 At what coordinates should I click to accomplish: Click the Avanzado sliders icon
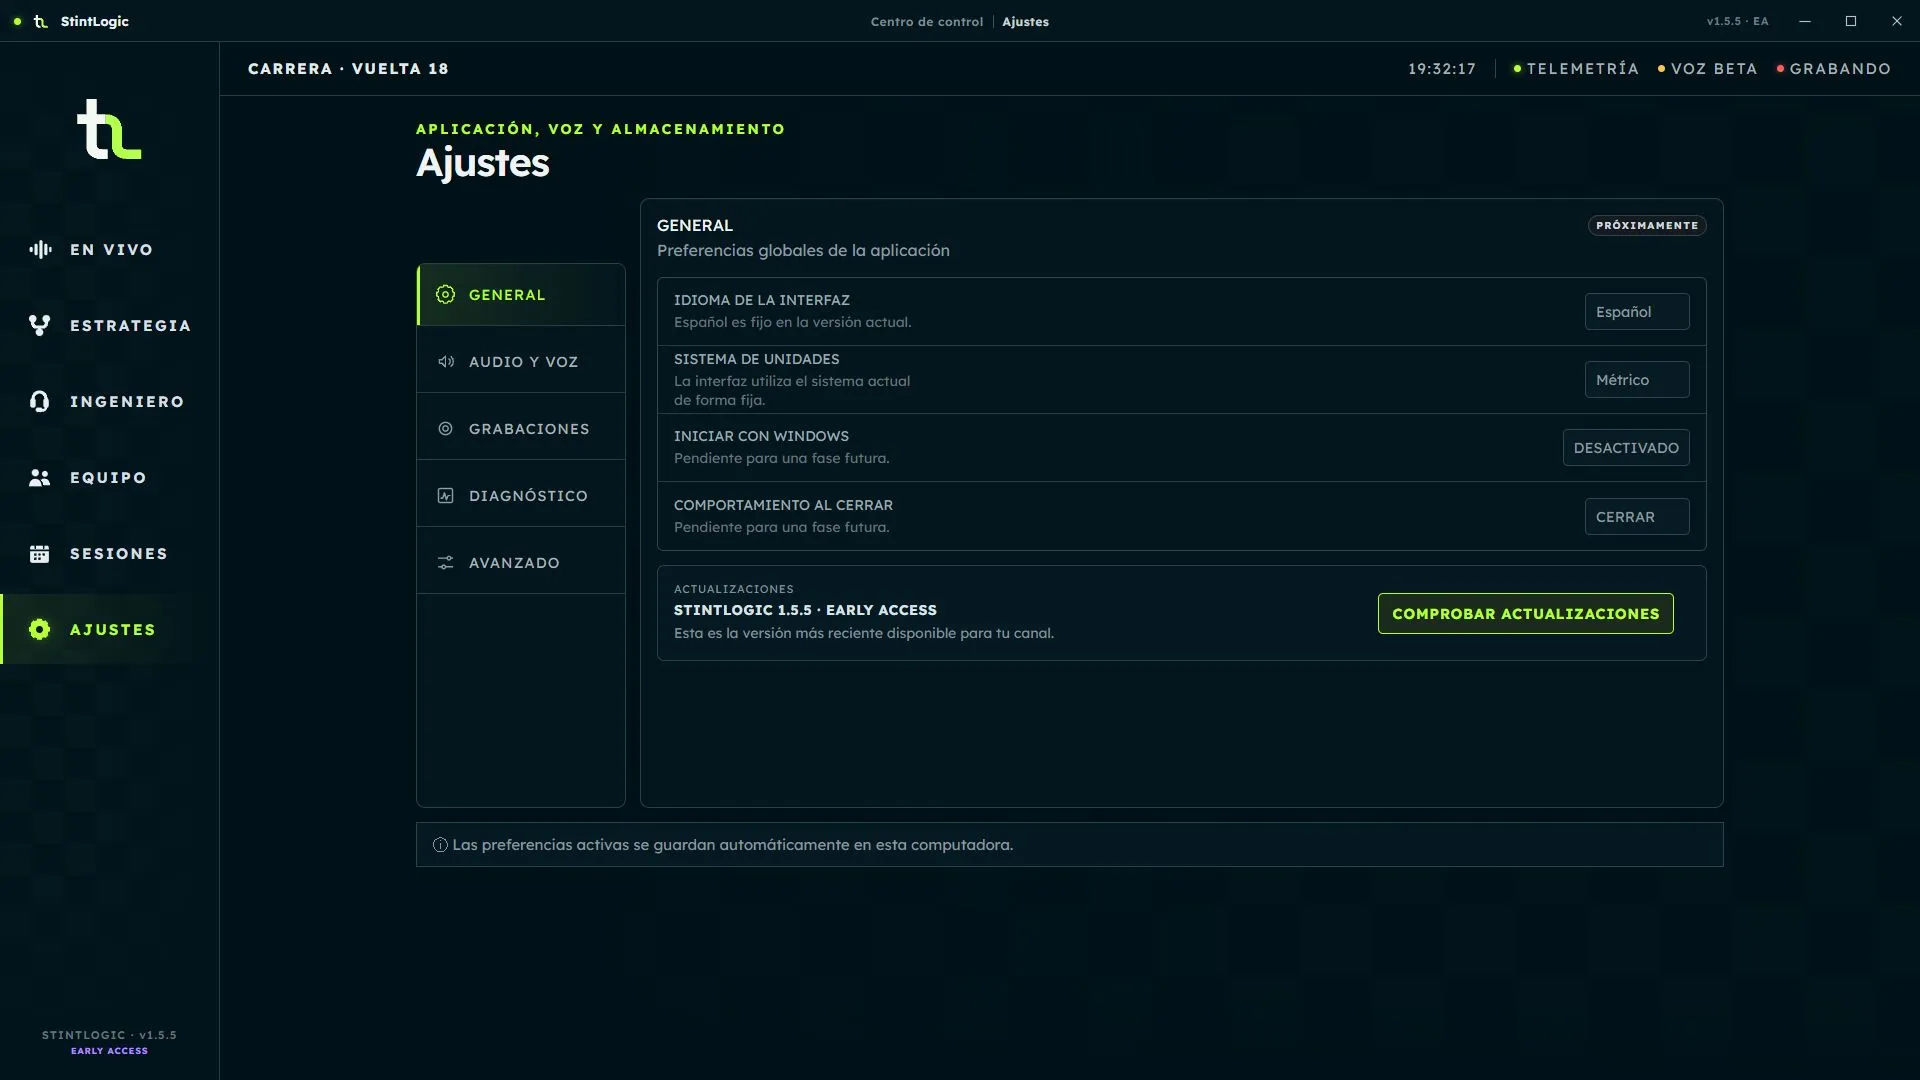point(446,563)
